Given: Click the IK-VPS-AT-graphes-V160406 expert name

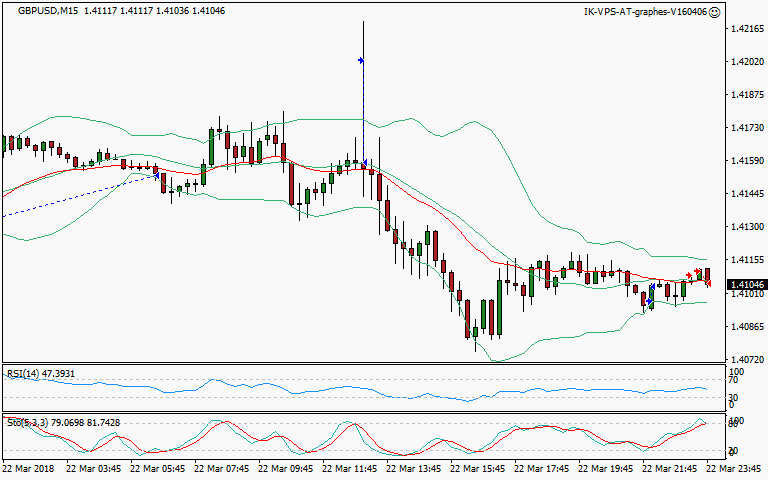Looking at the screenshot, I should (646, 12).
